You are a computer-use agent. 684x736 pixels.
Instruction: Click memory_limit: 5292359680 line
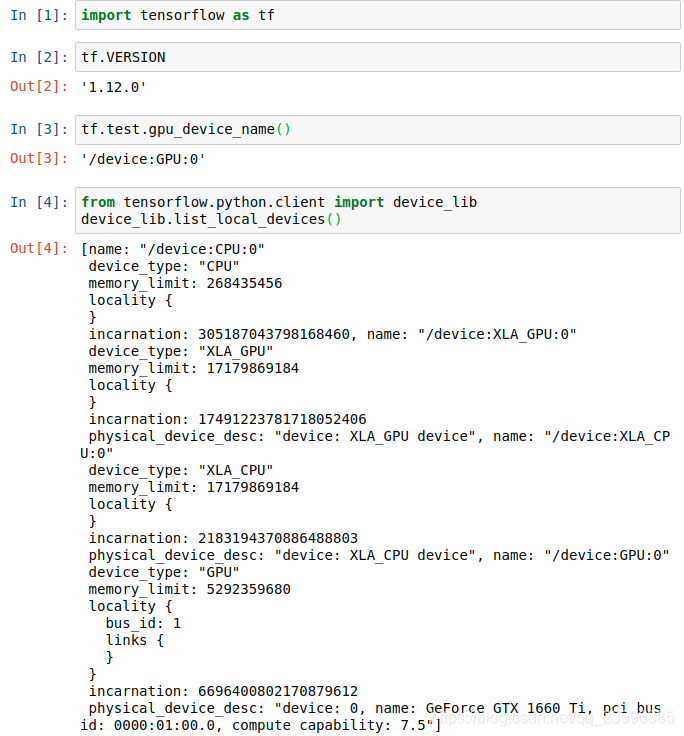click(x=190, y=589)
